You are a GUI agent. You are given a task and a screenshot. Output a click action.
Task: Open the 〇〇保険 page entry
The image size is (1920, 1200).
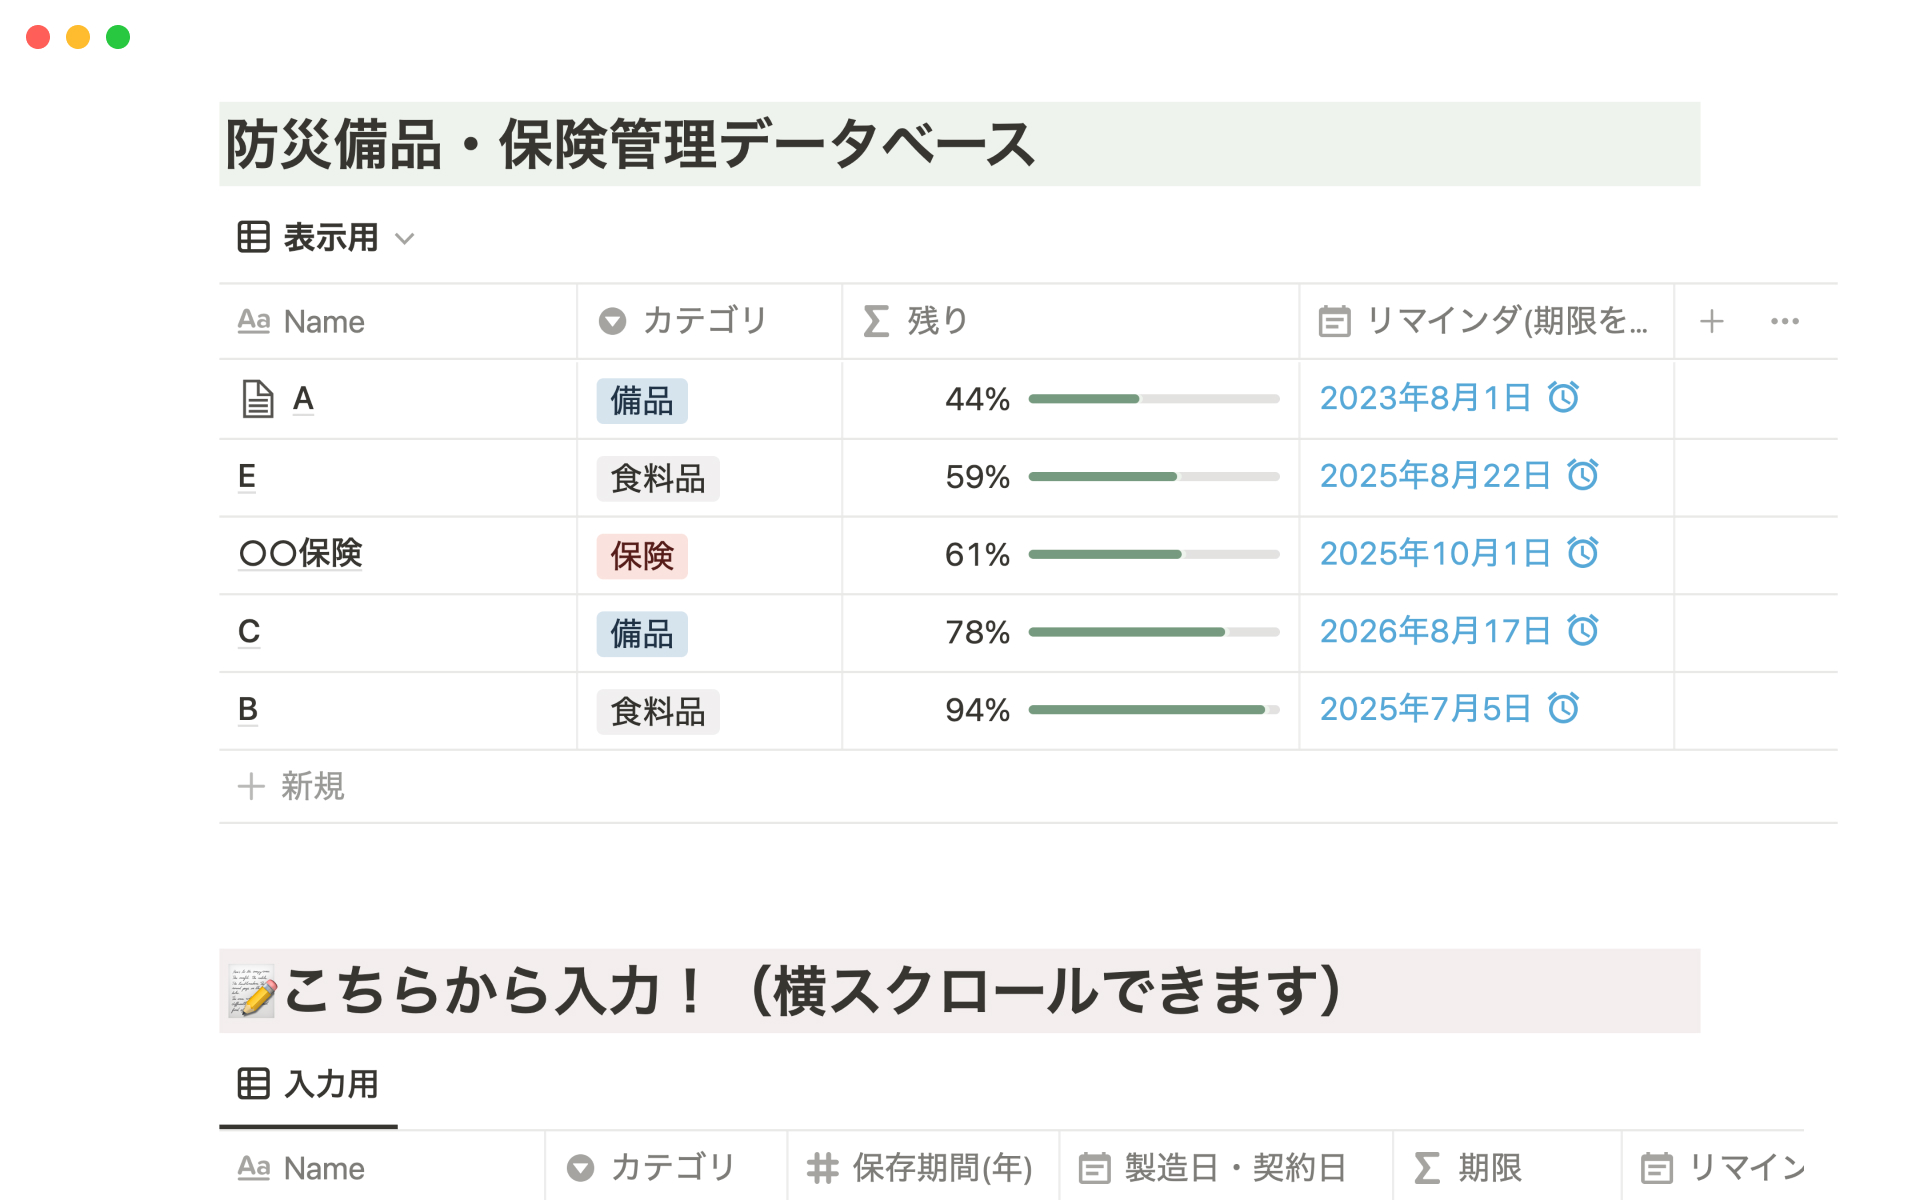(x=300, y=553)
